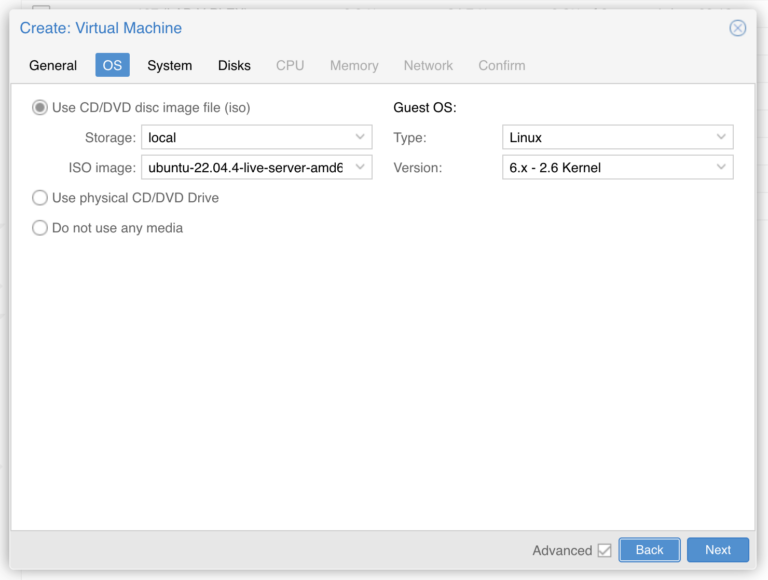
Task: Choose Do not use any media
Action: [40, 228]
